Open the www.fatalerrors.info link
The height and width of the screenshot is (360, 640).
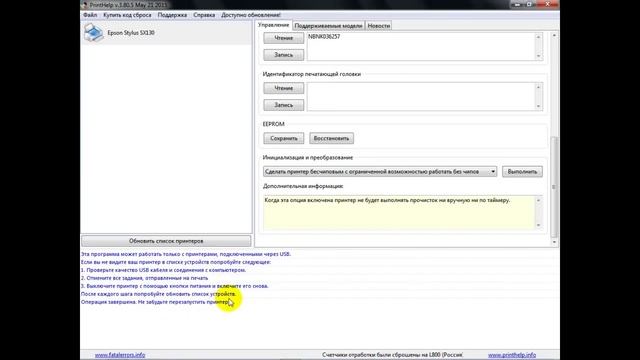pyautogui.click(x=120, y=355)
